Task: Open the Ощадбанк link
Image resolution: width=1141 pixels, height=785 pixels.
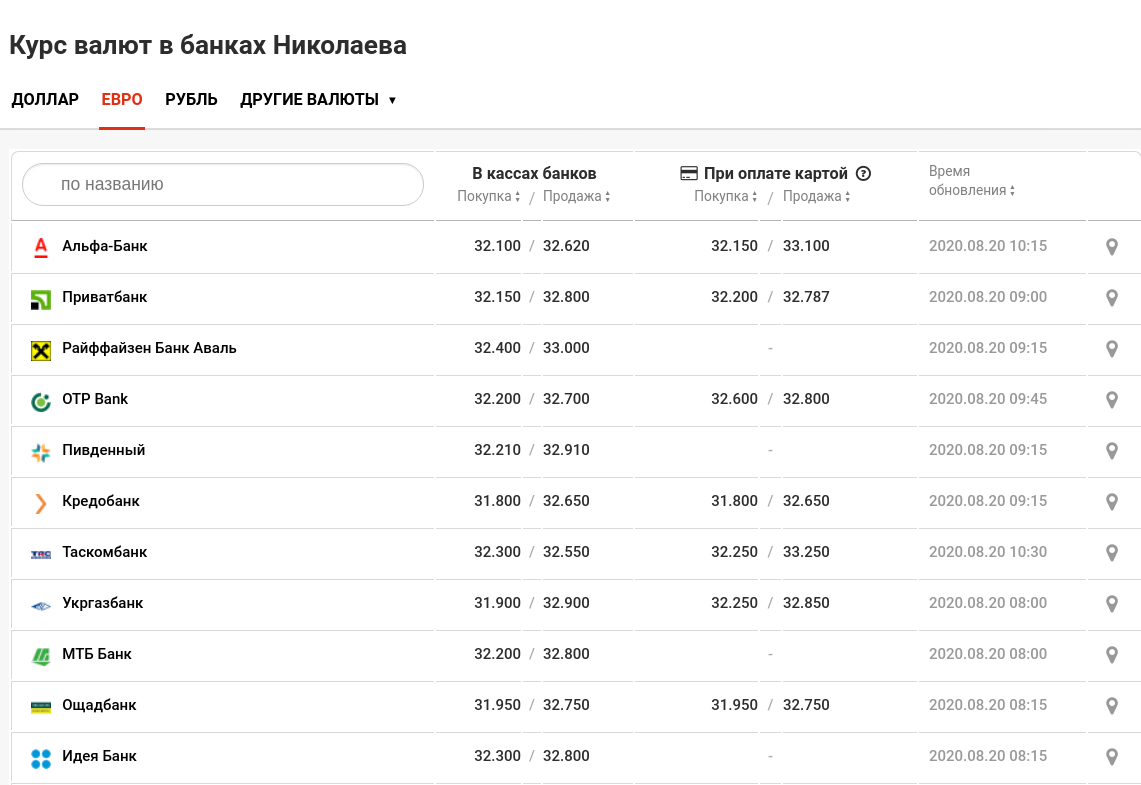Action: point(100,704)
